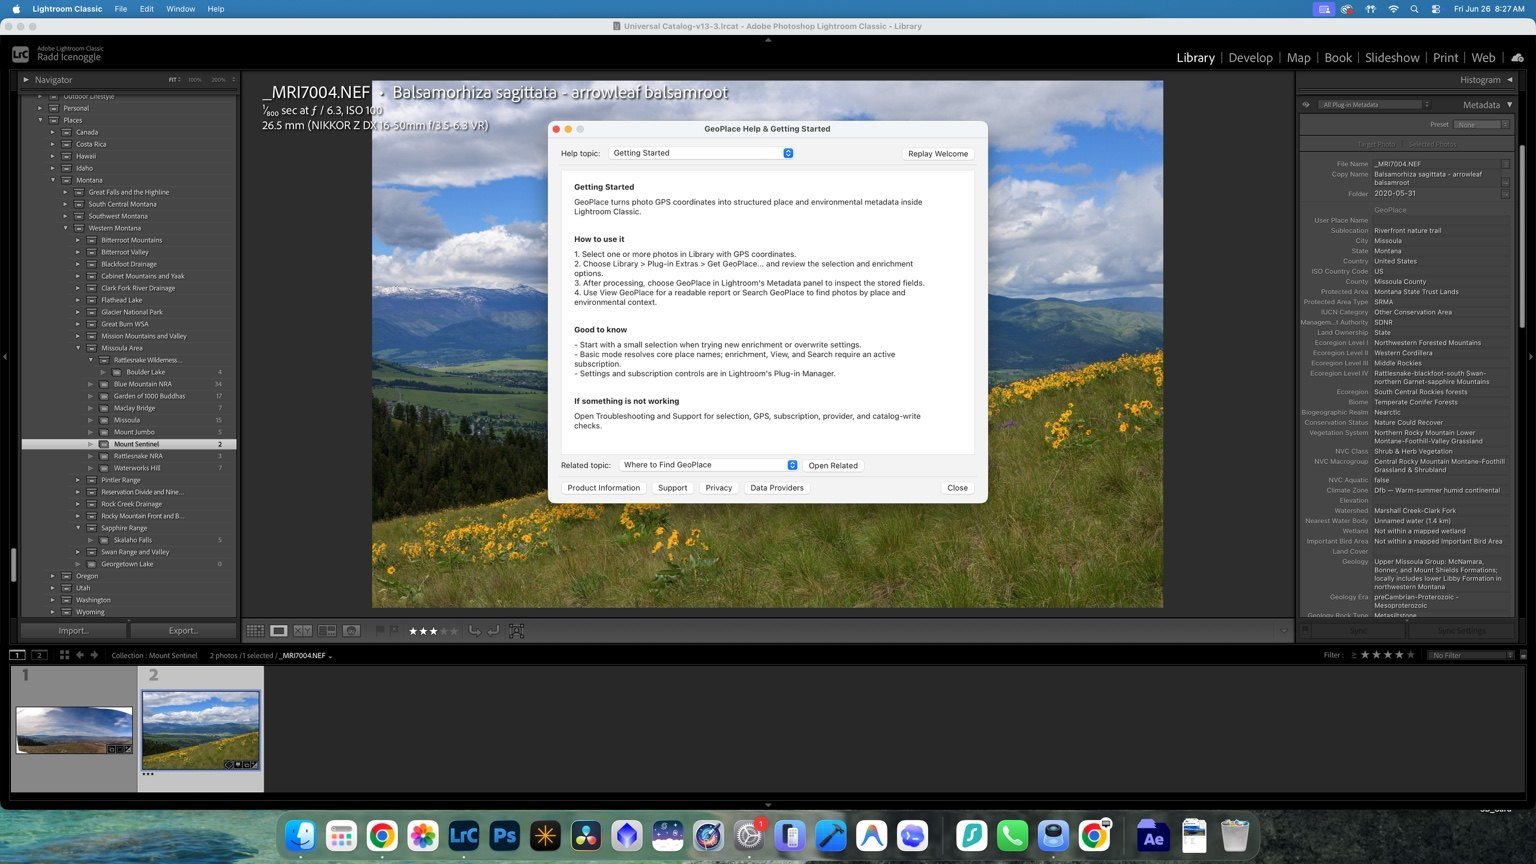
Task: Click the Export button
Action: [183, 631]
